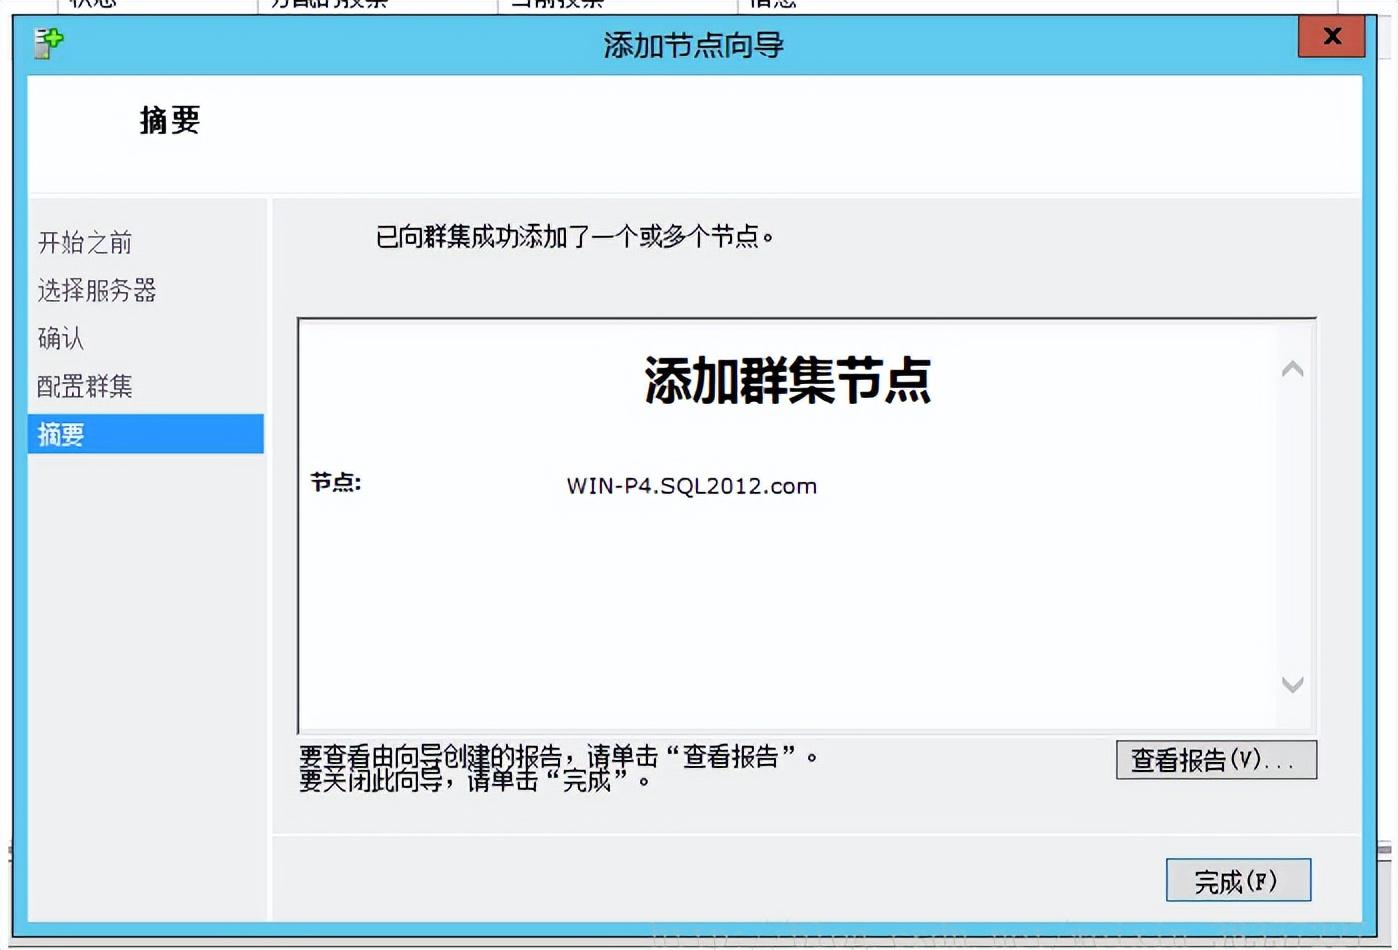
Task: Click the node name WIN-P4.SQL2012.com
Action: coord(691,486)
